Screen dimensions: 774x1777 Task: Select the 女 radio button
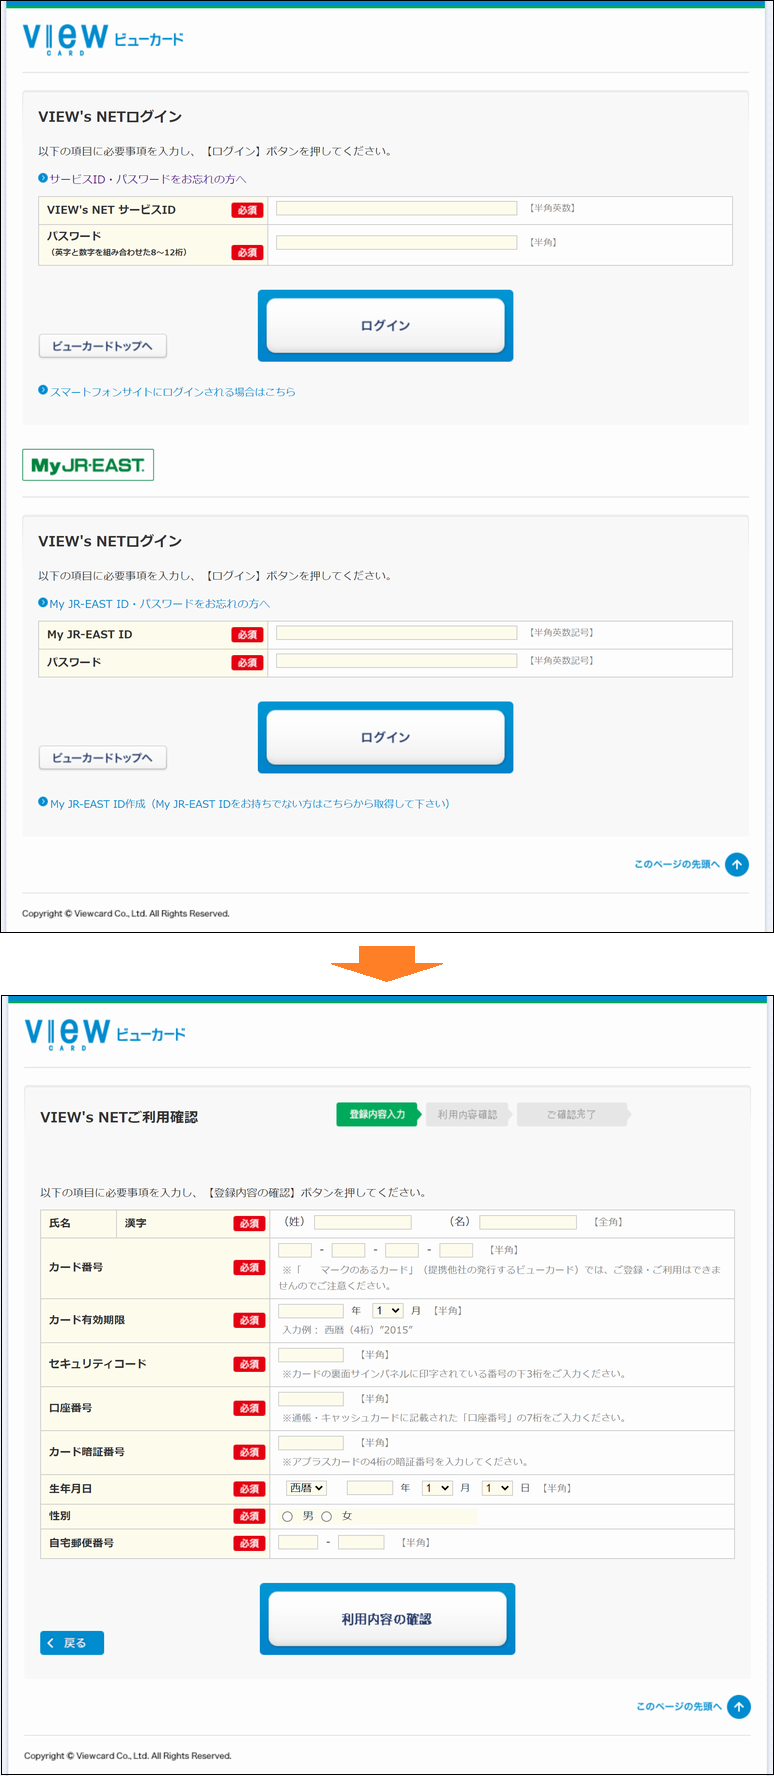click(x=327, y=1516)
